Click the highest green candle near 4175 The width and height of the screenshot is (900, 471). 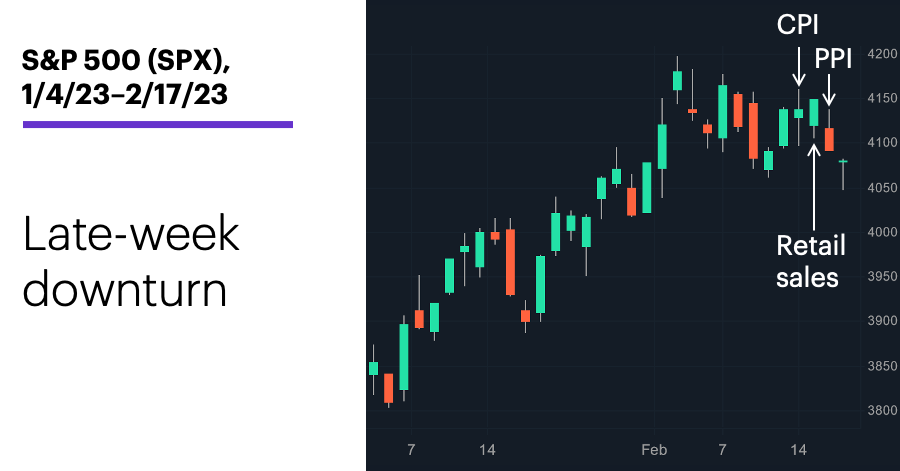677,80
